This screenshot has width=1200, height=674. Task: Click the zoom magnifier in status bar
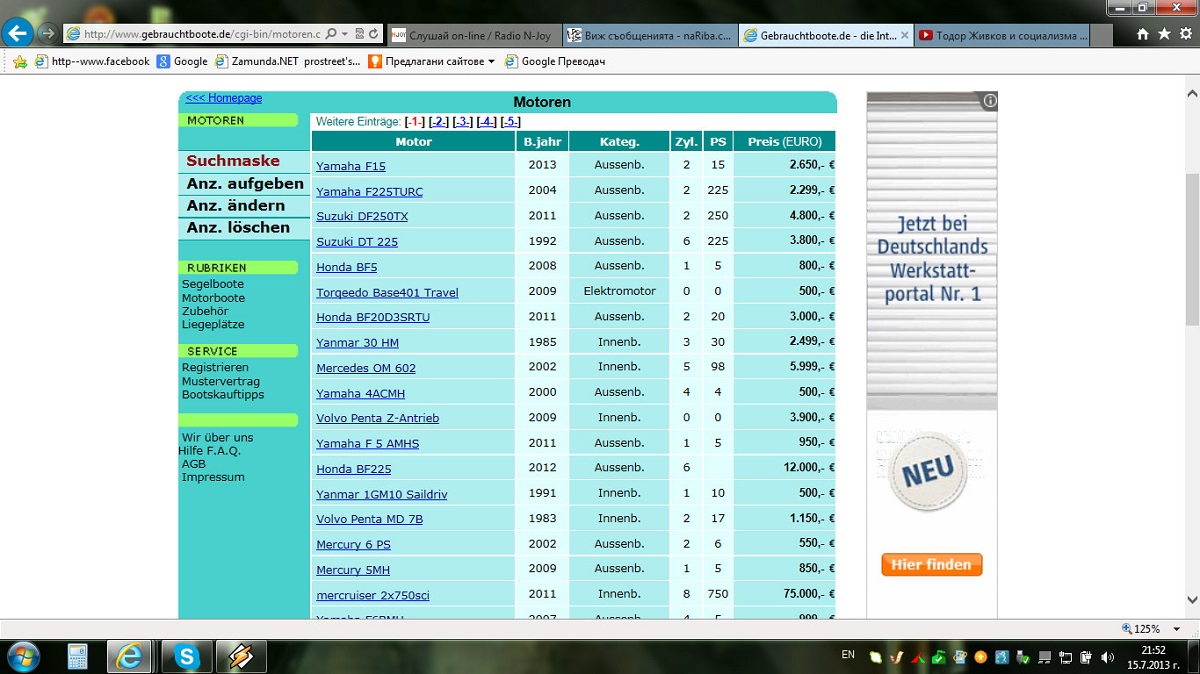pos(1127,629)
